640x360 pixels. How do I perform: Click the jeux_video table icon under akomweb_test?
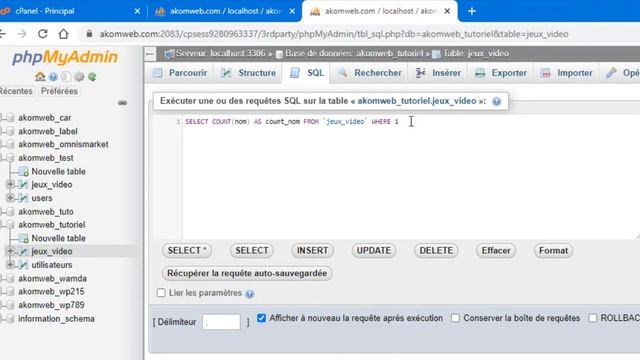point(24,184)
